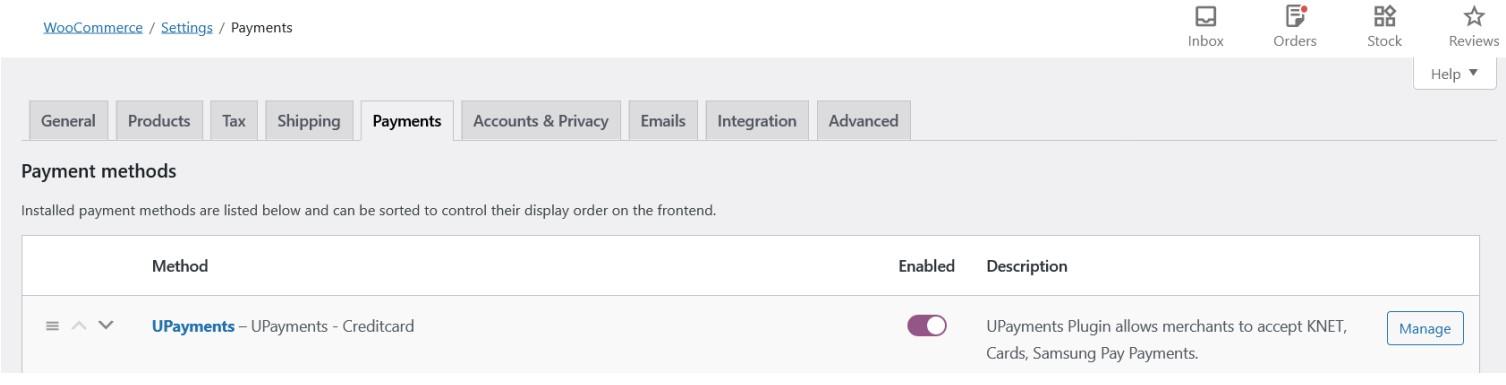
Task: Open the Tax tab
Action: coord(234,121)
